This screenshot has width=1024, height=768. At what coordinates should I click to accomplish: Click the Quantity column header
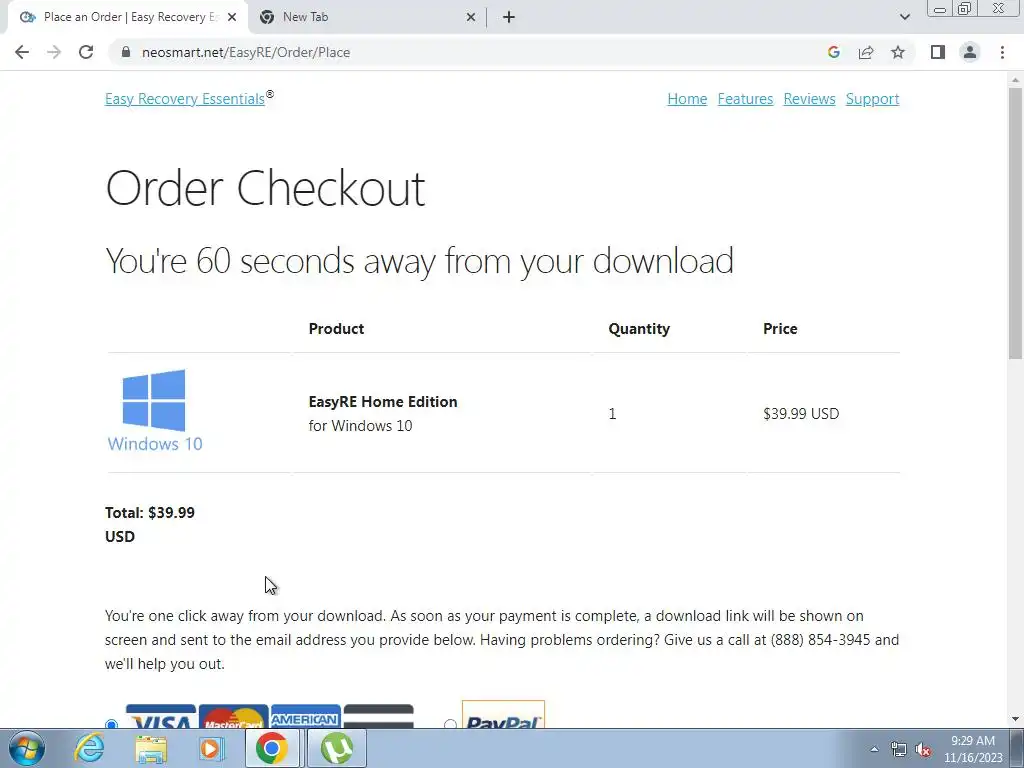click(x=639, y=328)
